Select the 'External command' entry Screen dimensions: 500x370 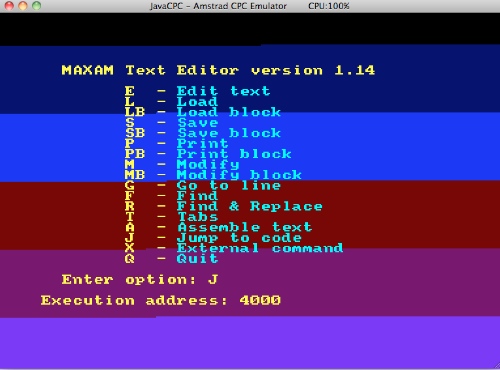[x=260, y=248]
